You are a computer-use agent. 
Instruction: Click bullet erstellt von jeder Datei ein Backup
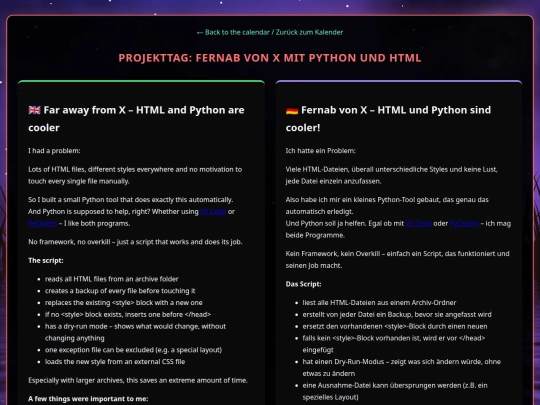click(x=397, y=314)
